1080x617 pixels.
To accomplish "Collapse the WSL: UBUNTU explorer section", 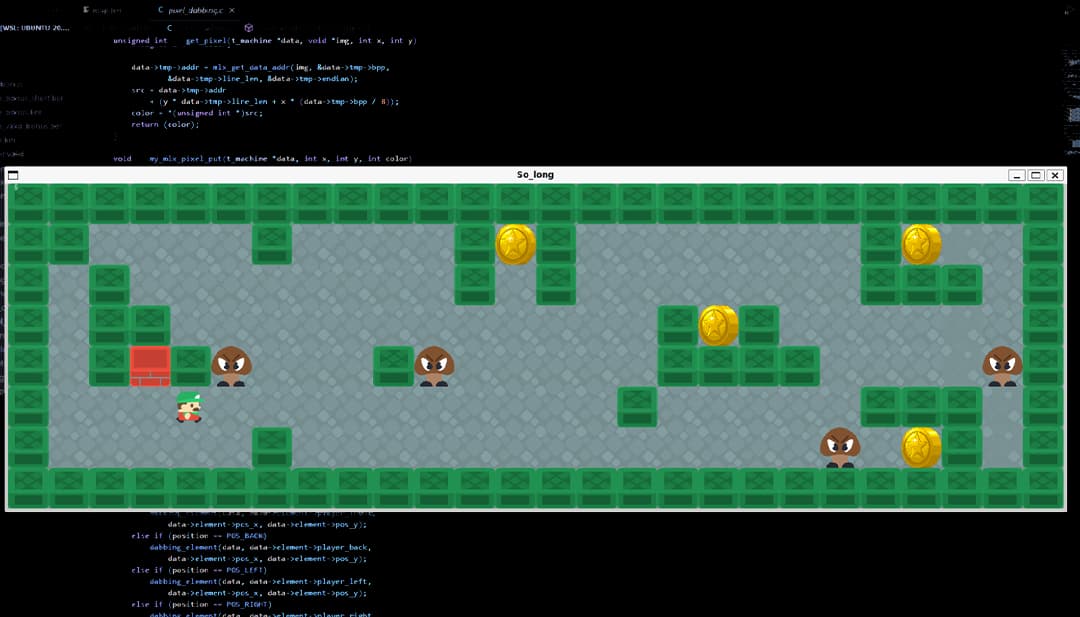I will [35, 28].
